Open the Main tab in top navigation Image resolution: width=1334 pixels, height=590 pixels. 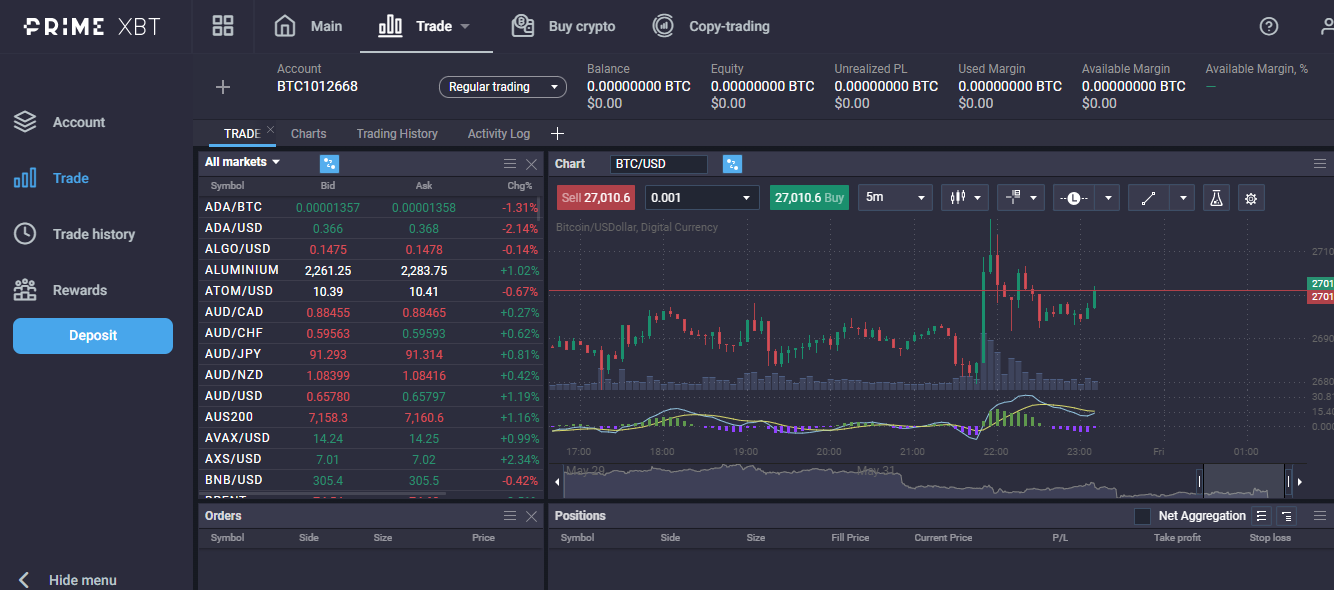(x=309, y=26)
